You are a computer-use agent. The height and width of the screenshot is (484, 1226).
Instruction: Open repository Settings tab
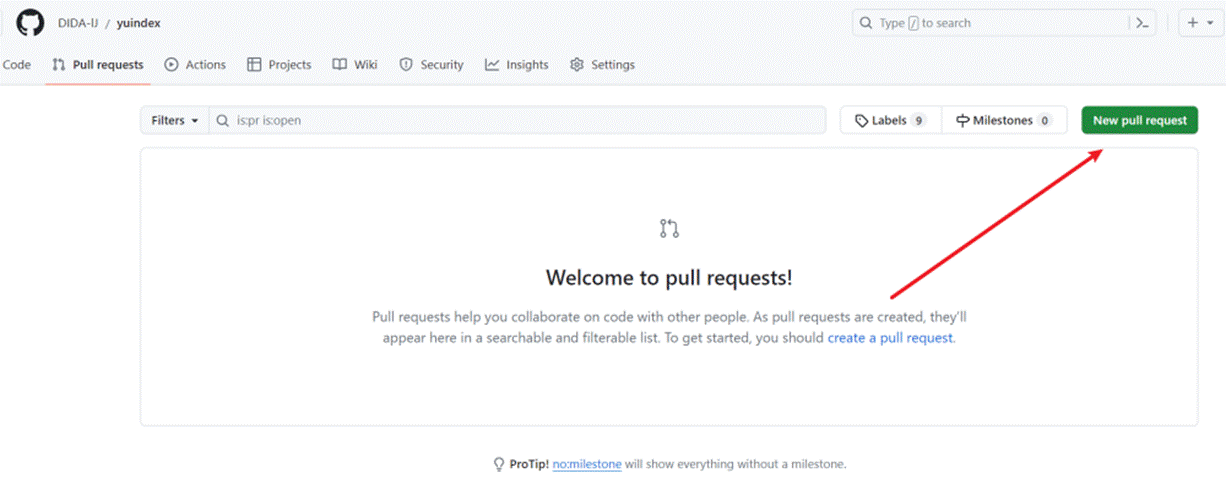click(x=602, y=65)
